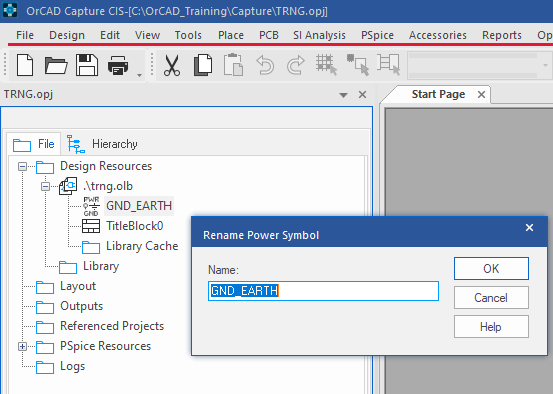Open the Edit menu

point(110,35)
